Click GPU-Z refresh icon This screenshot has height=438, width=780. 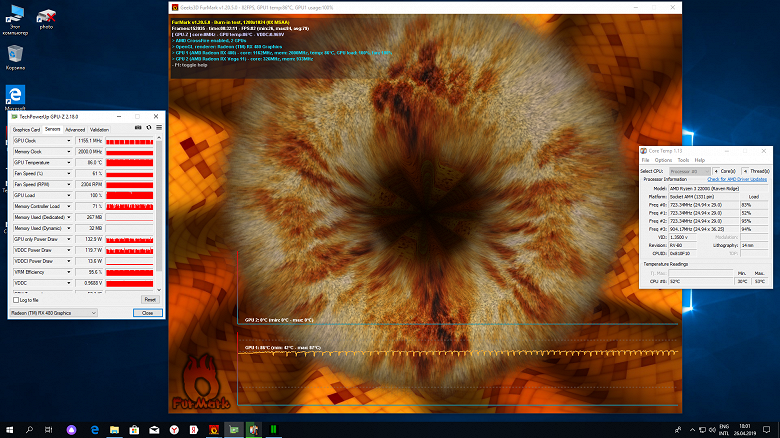[149, 128]
